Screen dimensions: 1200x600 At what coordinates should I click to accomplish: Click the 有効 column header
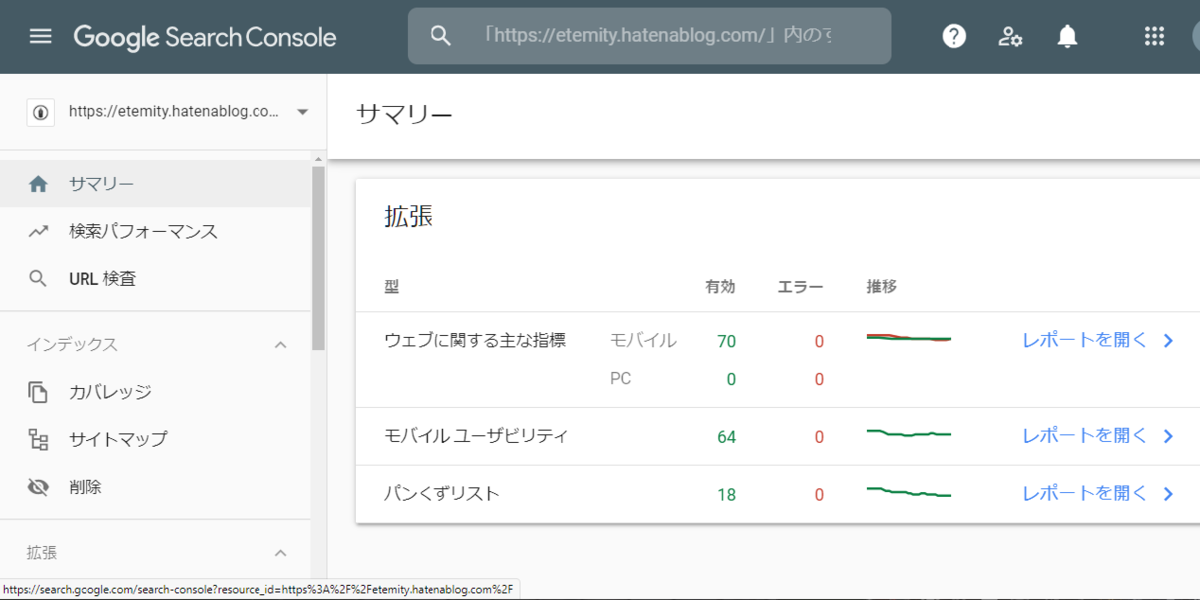[x=720, y=287]
